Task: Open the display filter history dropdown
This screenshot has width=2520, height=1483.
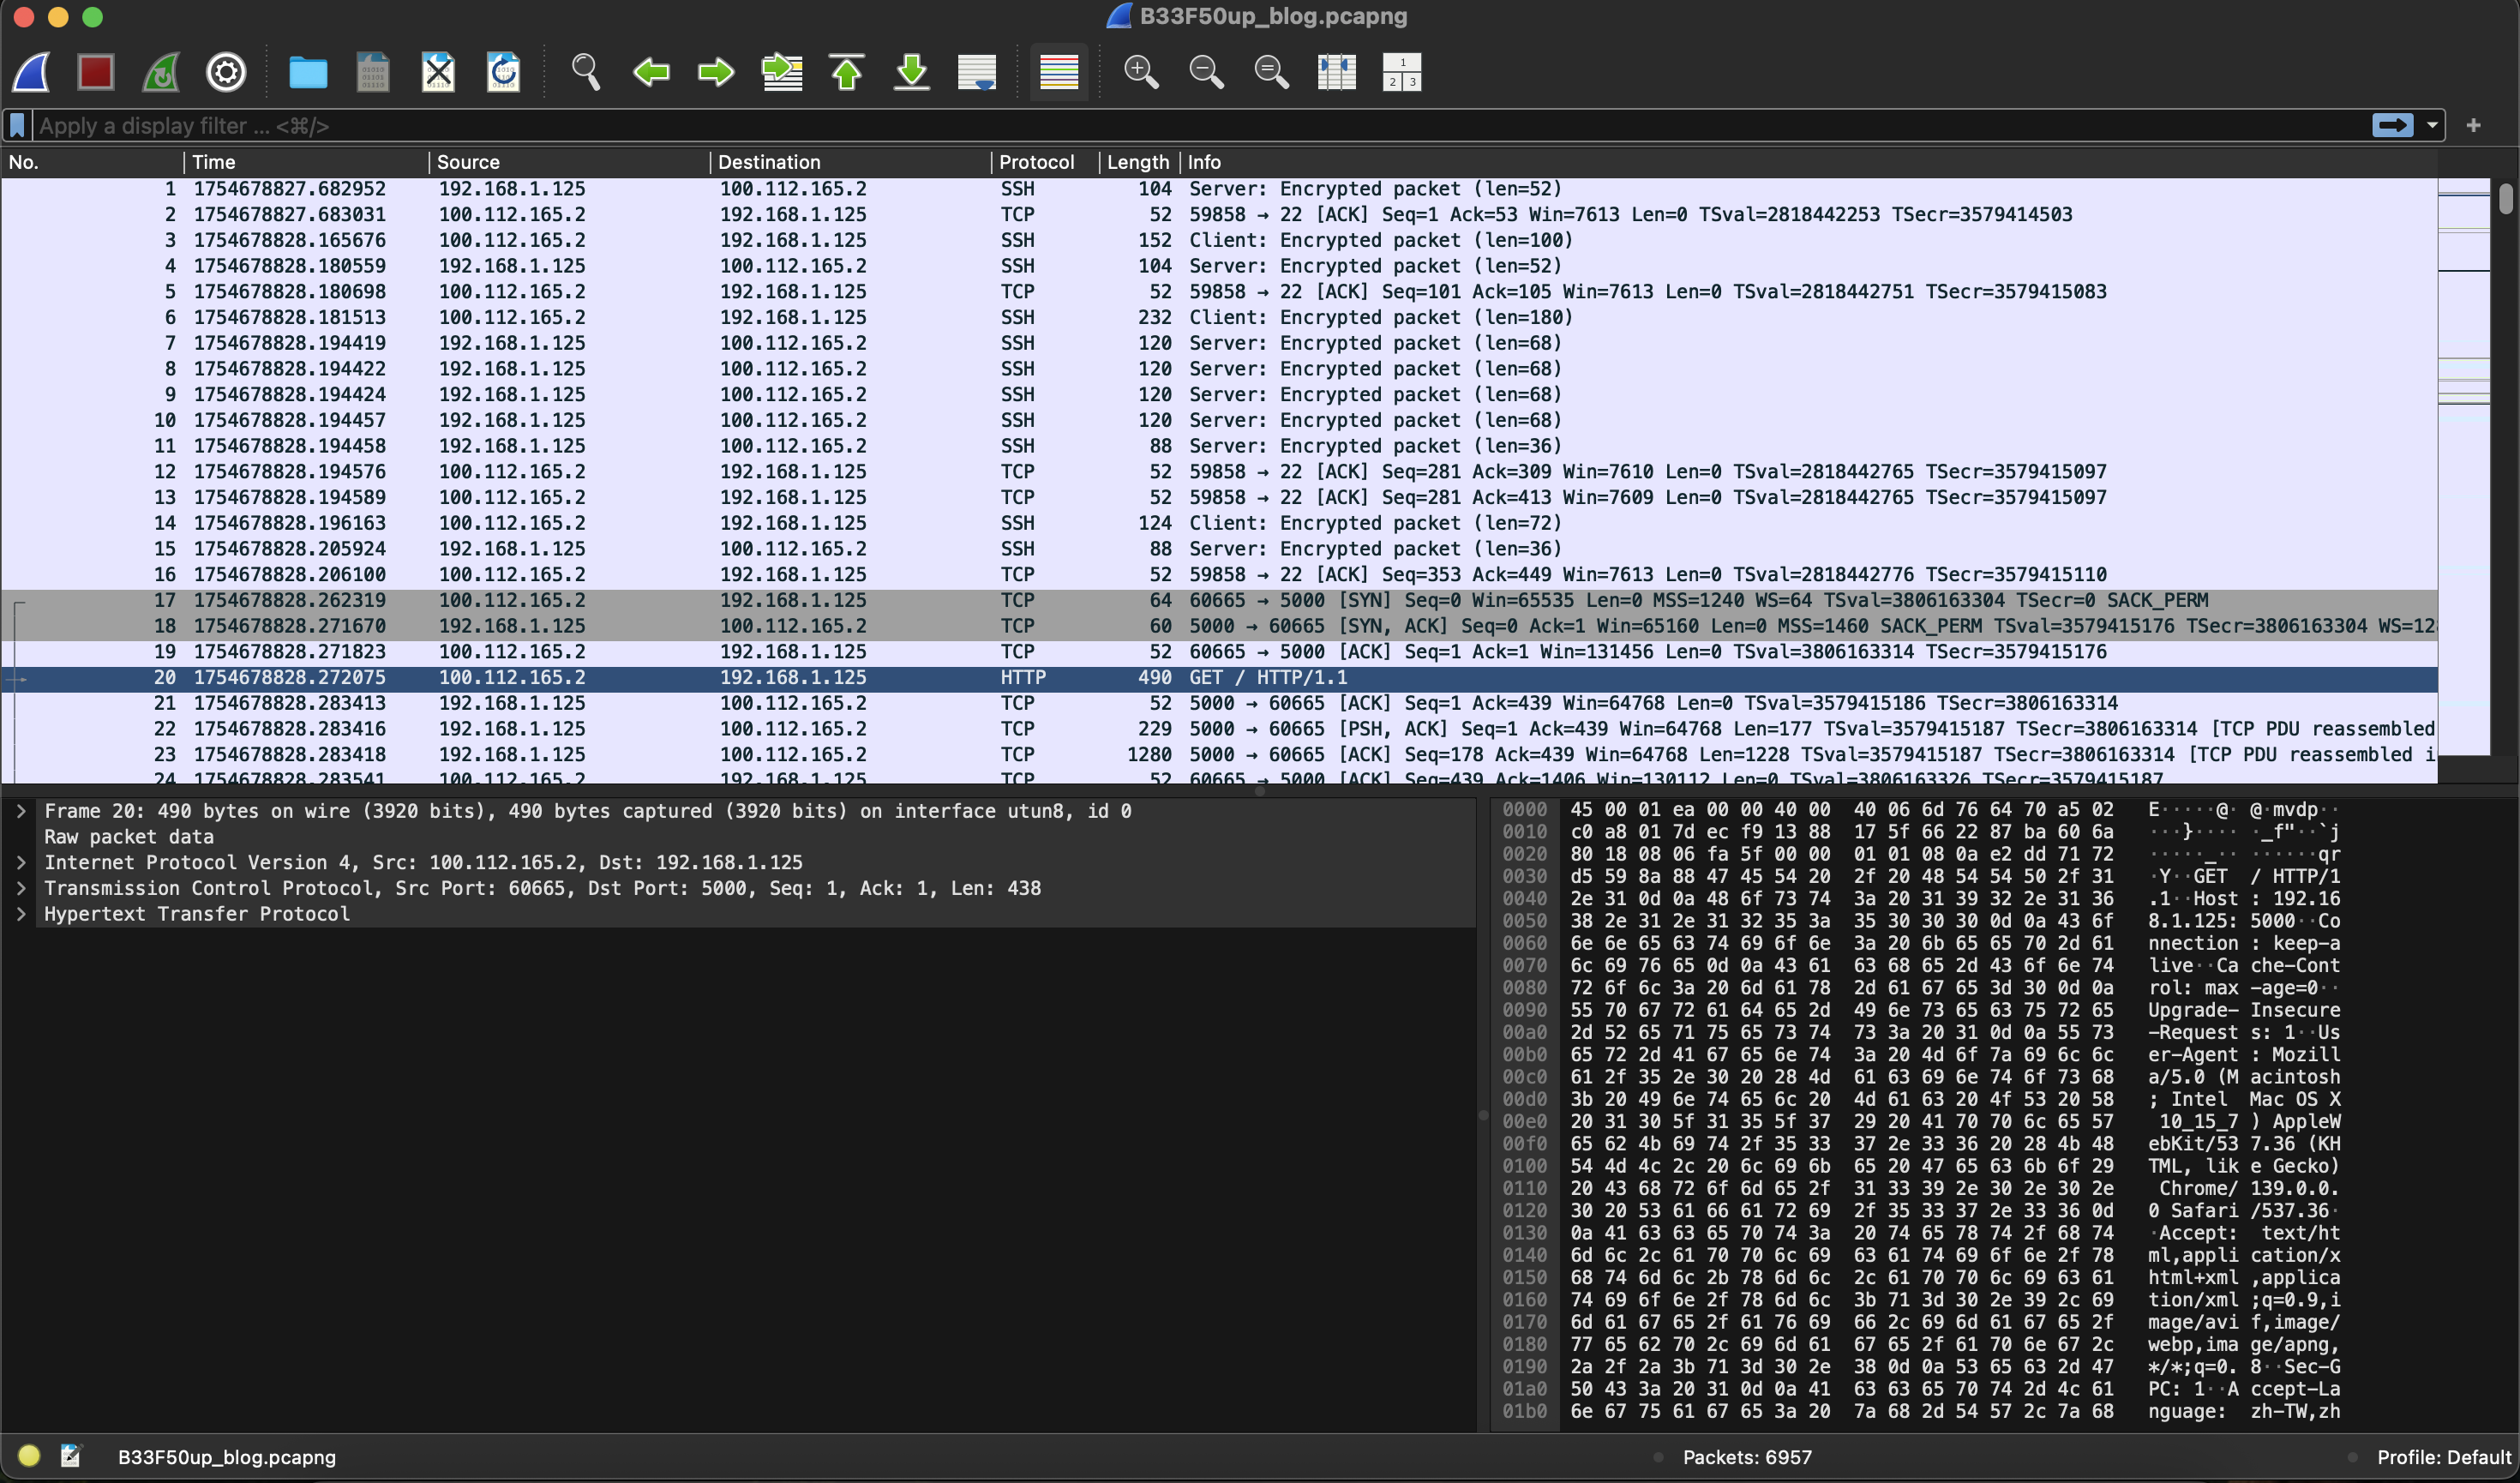Action: click(x=2432, y=126)
